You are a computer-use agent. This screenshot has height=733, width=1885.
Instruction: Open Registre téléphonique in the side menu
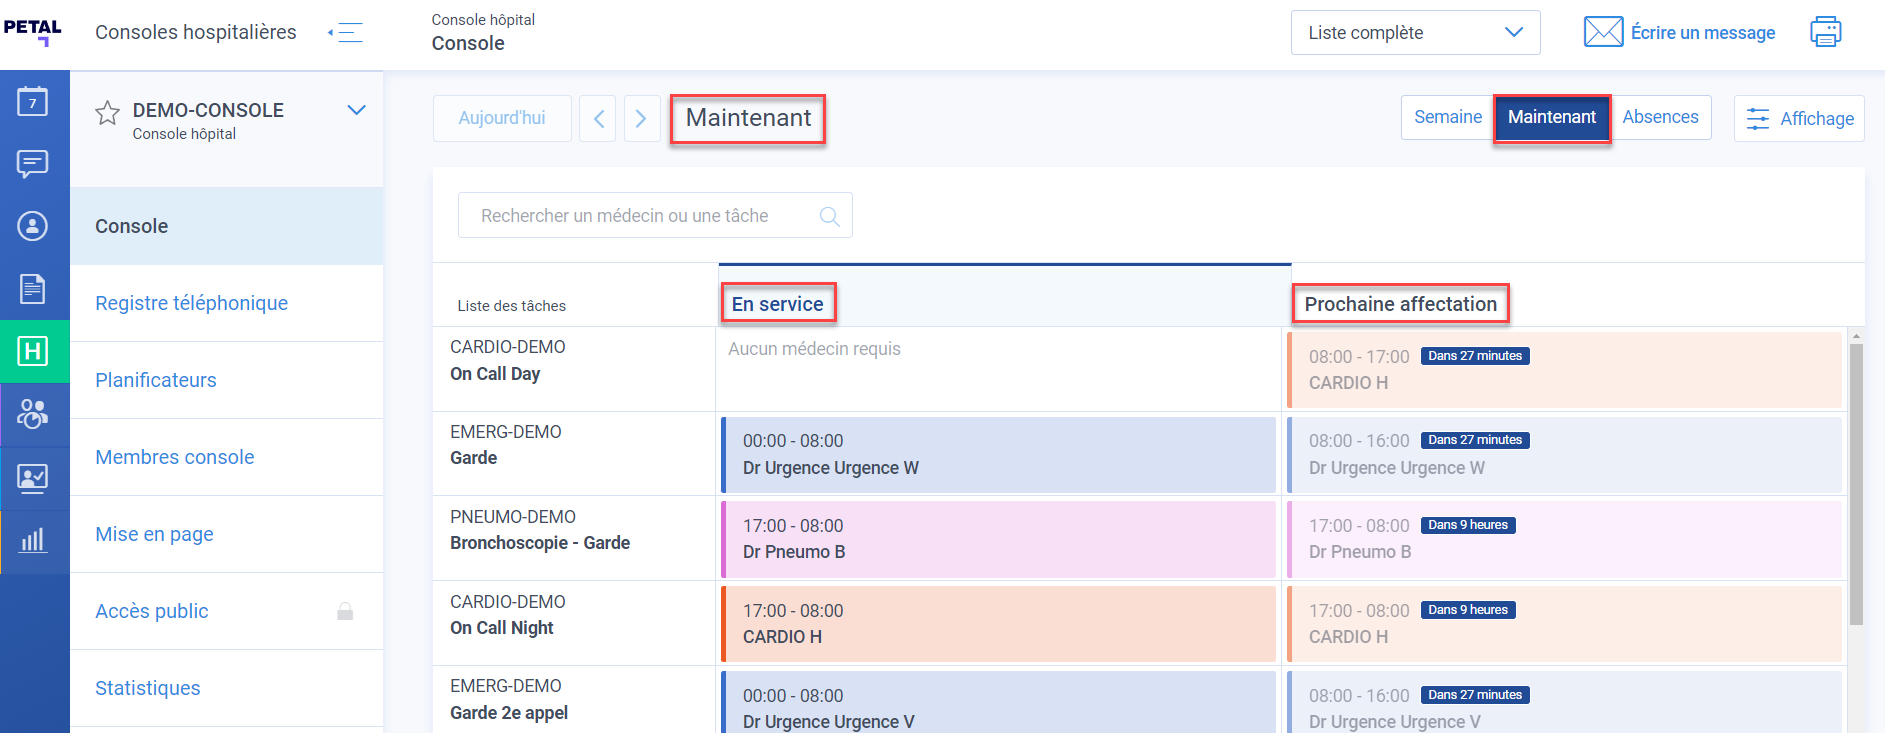[x=191, y=303]
